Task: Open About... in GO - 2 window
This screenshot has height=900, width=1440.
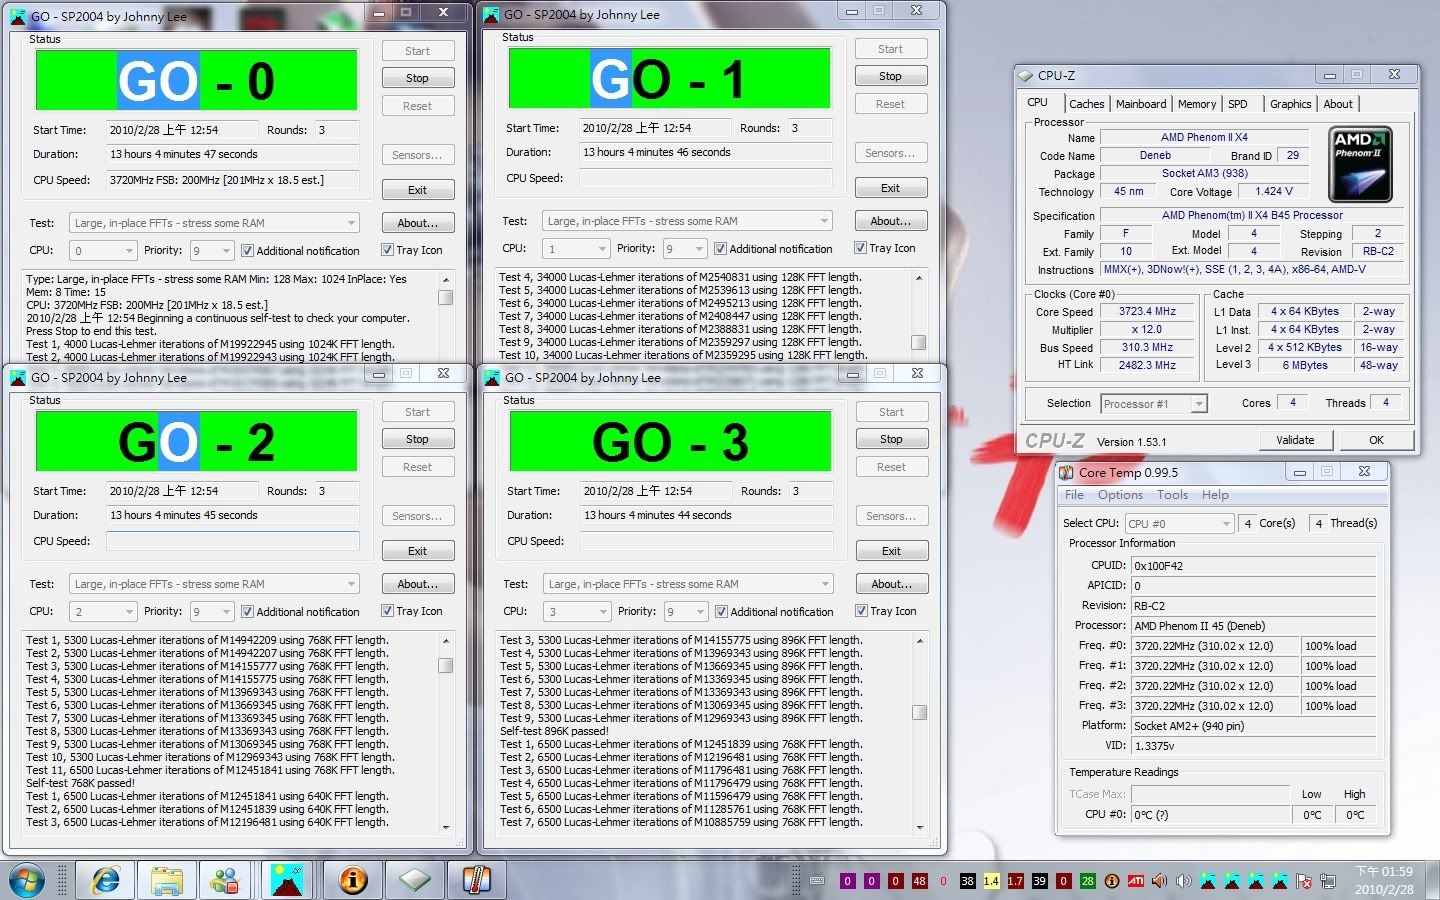Action: click(x=417, y=584)
